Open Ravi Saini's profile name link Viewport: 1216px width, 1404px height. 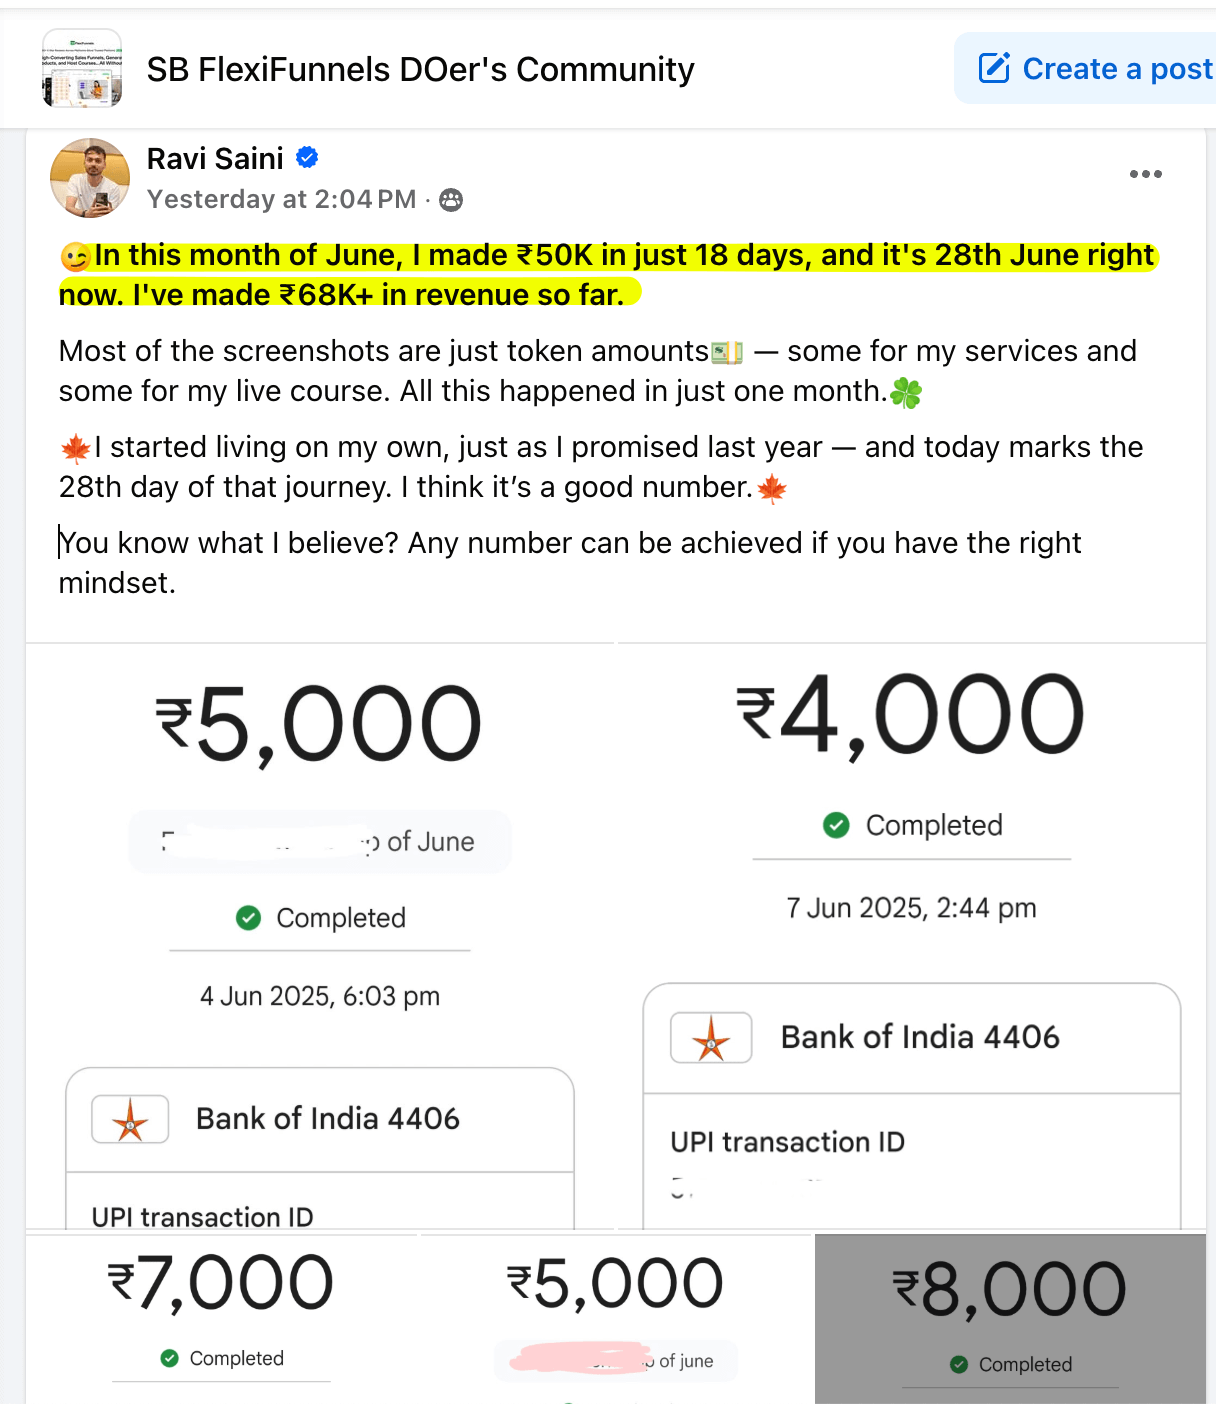click(215, 159)
